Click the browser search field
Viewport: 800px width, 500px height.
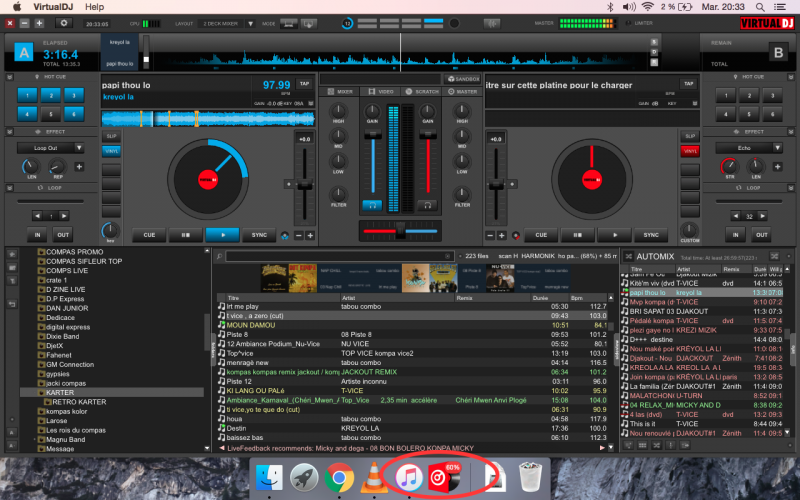click(339, 256)
